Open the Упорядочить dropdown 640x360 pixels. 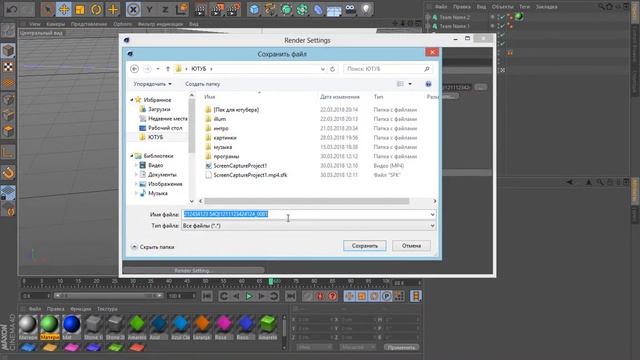coord(153,84)
